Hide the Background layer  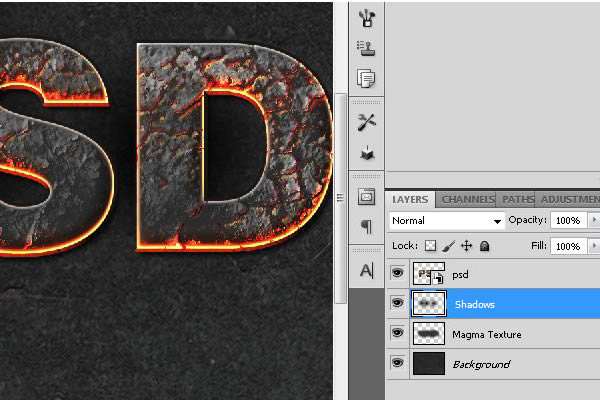(x=398, y=363)
